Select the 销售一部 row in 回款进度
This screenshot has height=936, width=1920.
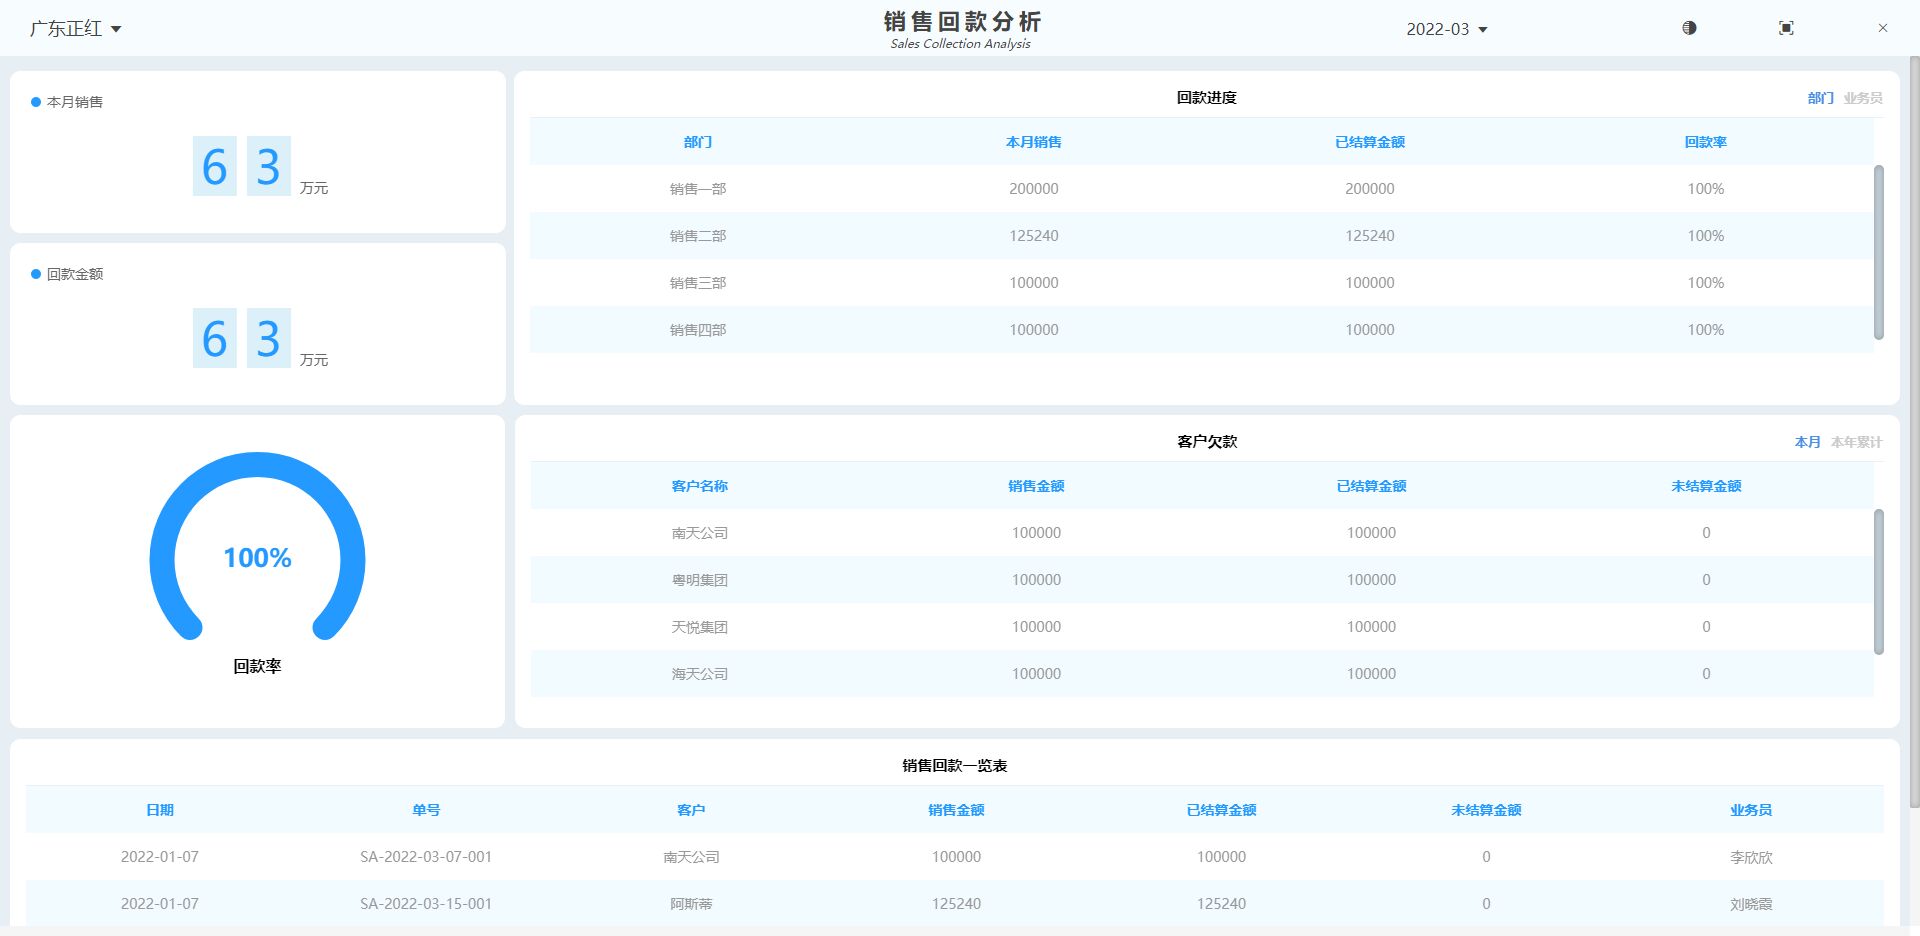698,189
